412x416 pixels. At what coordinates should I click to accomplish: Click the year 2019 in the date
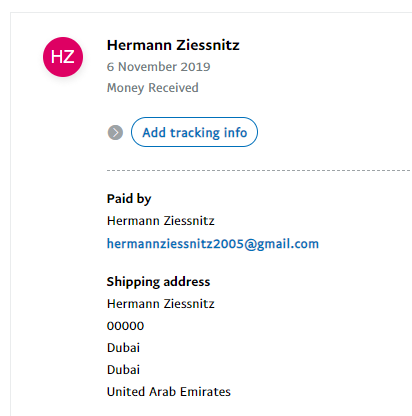point(196,67)
